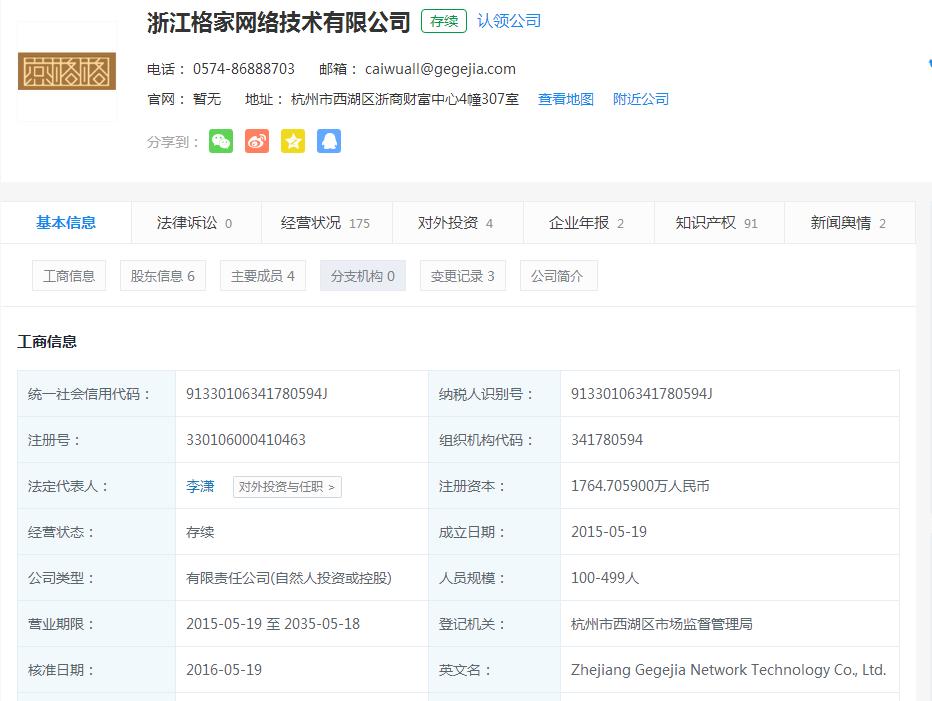Open the 股东信息 shareholder section
The image size is (932, 701).
pyautogui.click(x=162, y=275)
